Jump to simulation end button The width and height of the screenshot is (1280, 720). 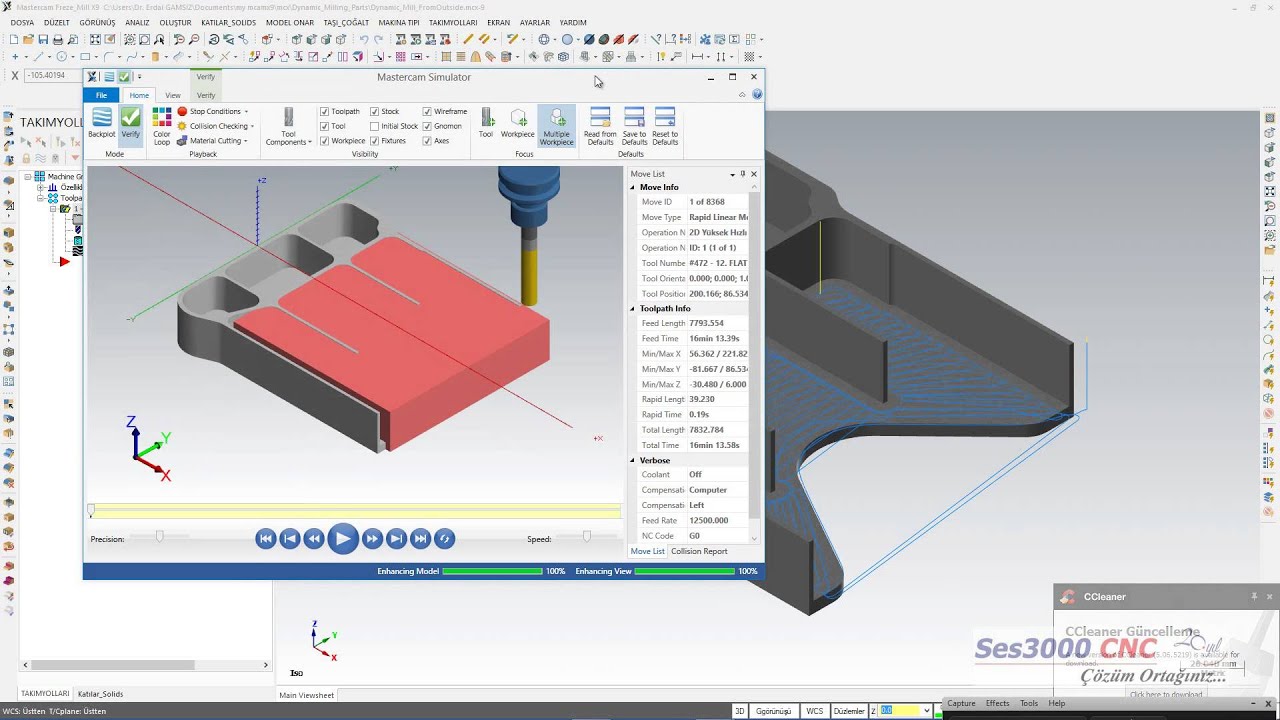(420, 538)
